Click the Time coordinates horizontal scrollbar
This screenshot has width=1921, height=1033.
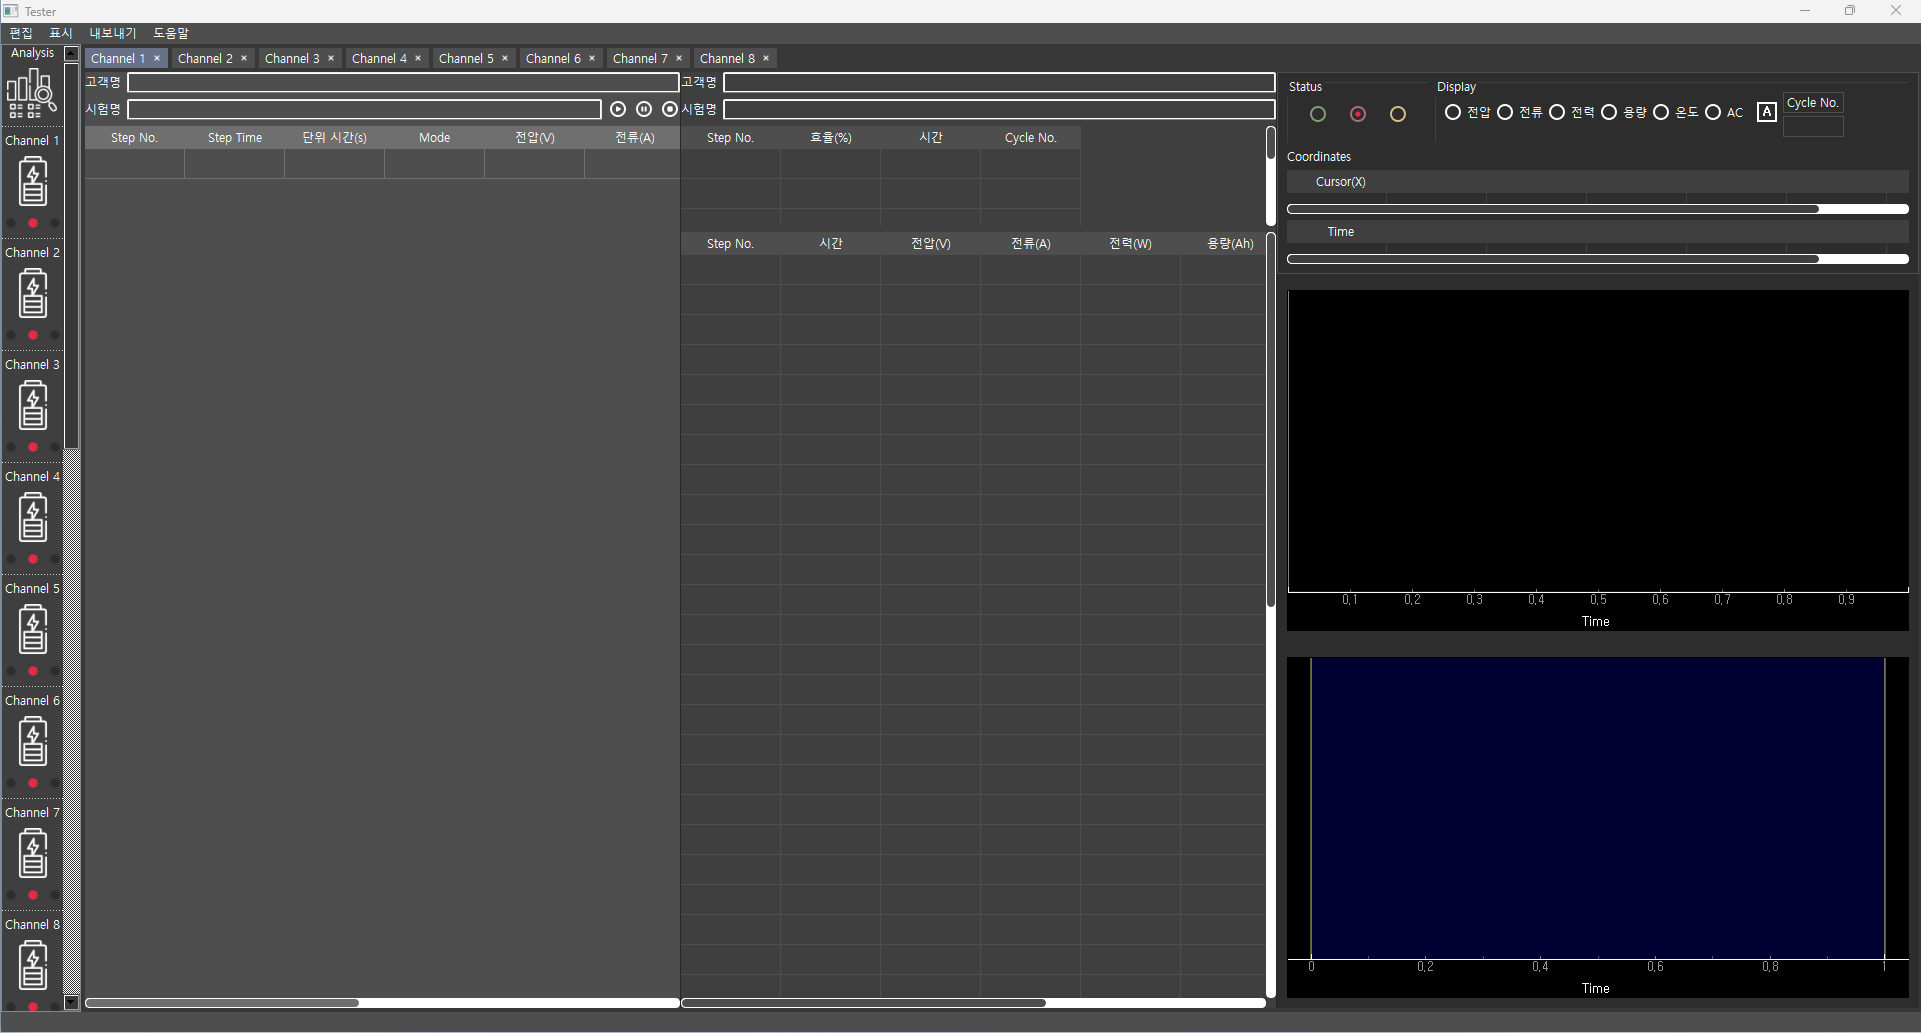[x=1598, y=259]
